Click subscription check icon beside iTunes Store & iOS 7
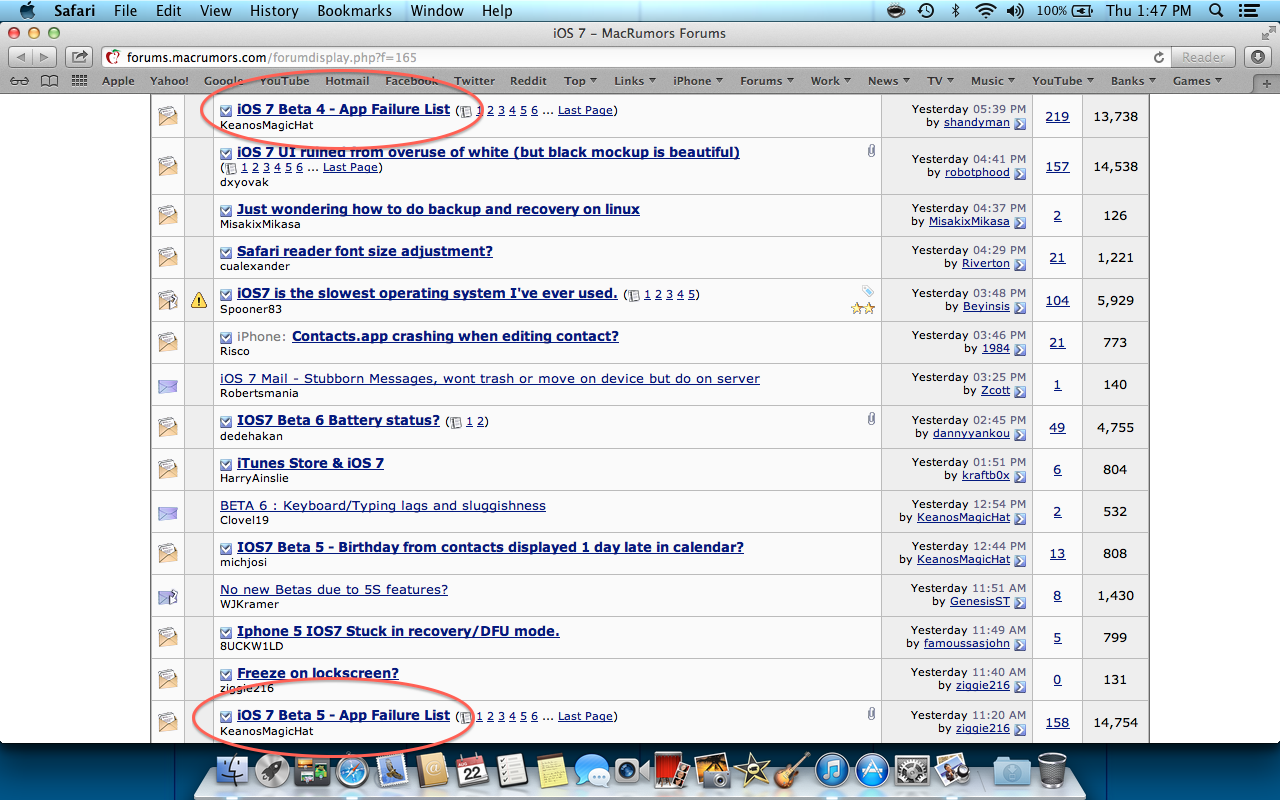This screenshot has height=800, width=1280. (x=226, y=464)
